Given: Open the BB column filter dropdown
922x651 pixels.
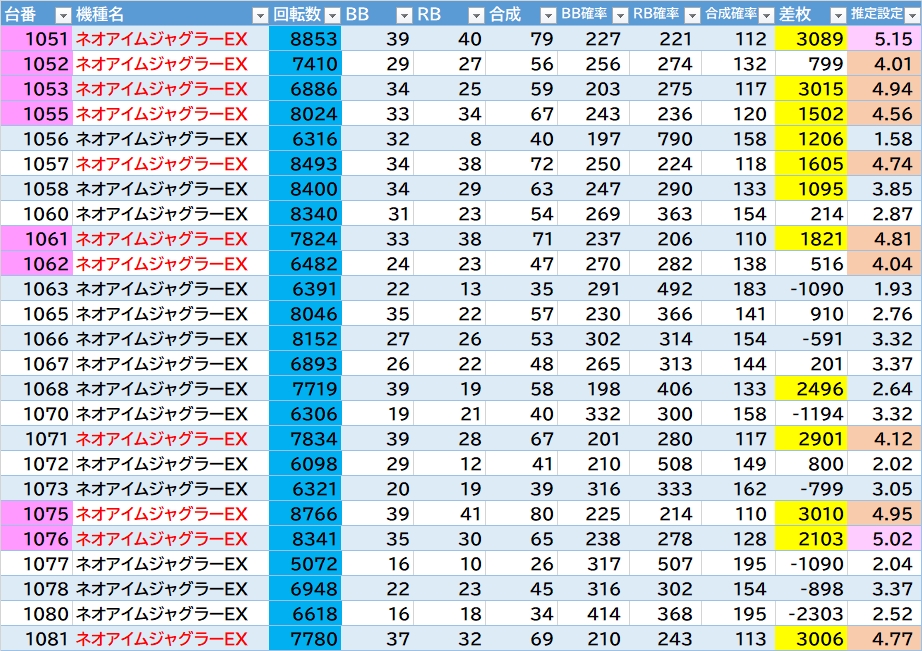Looking at the screenshot, I should coord(404,15).
